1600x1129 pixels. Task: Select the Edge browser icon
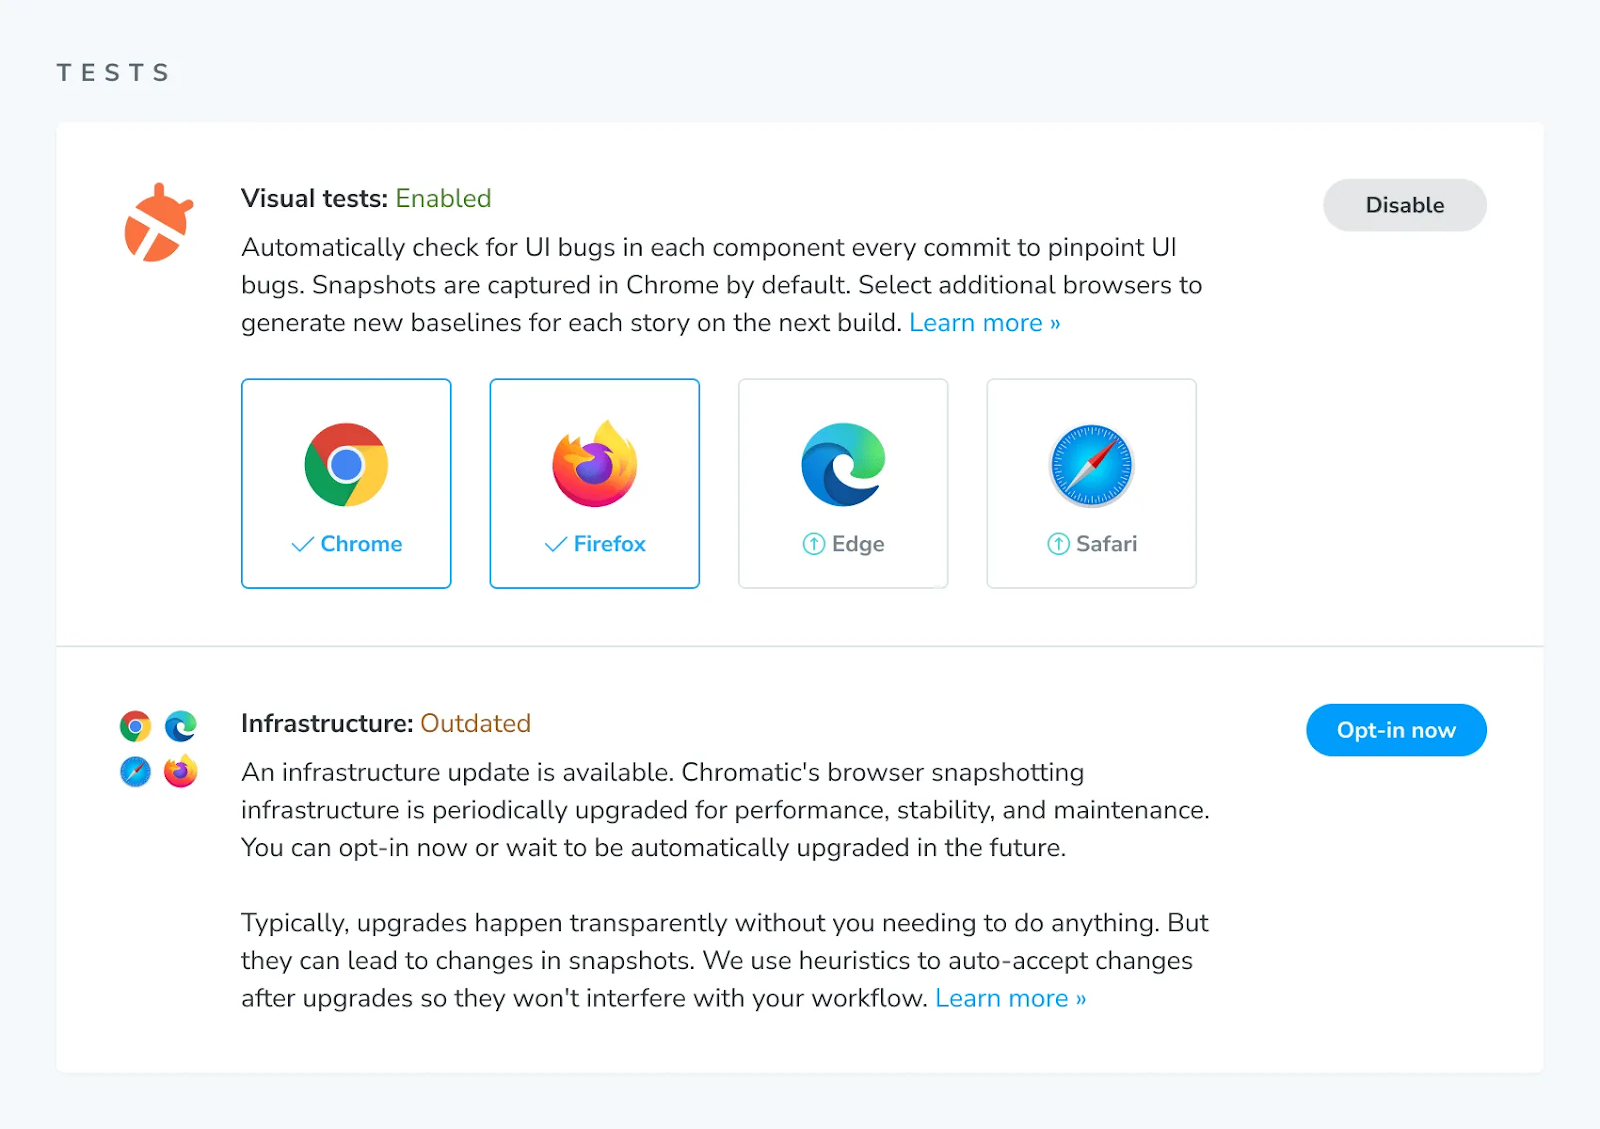coord(843,463)
